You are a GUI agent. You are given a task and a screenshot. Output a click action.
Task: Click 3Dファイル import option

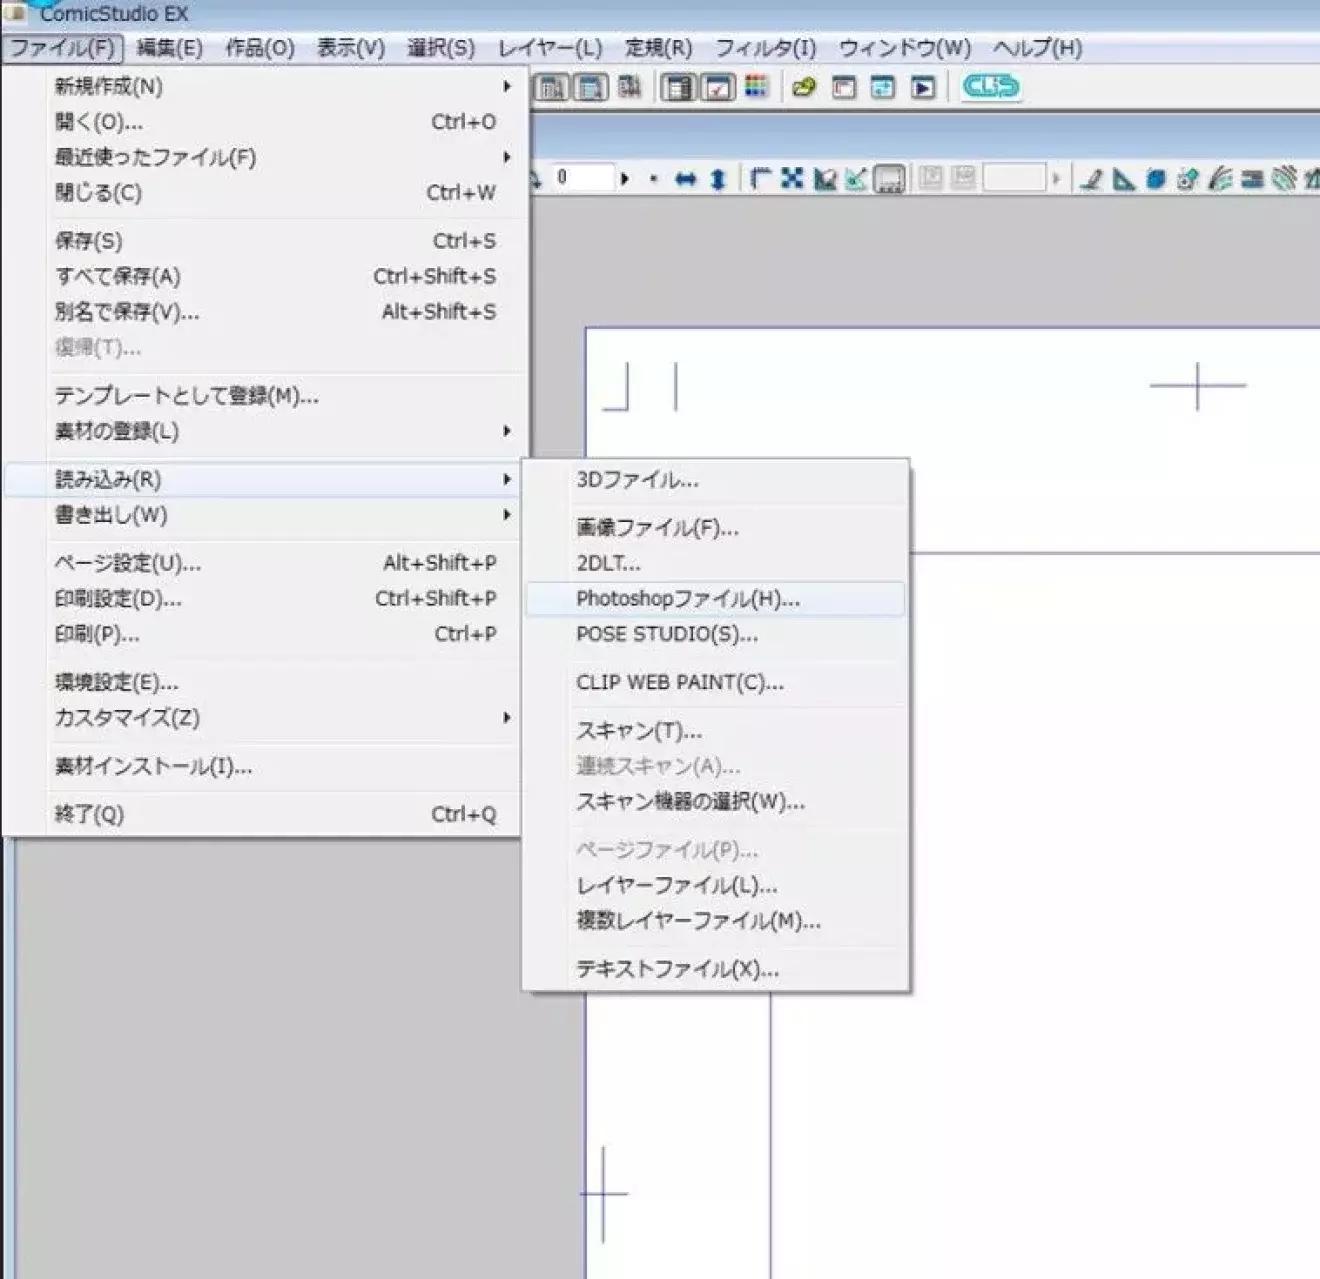640,480
